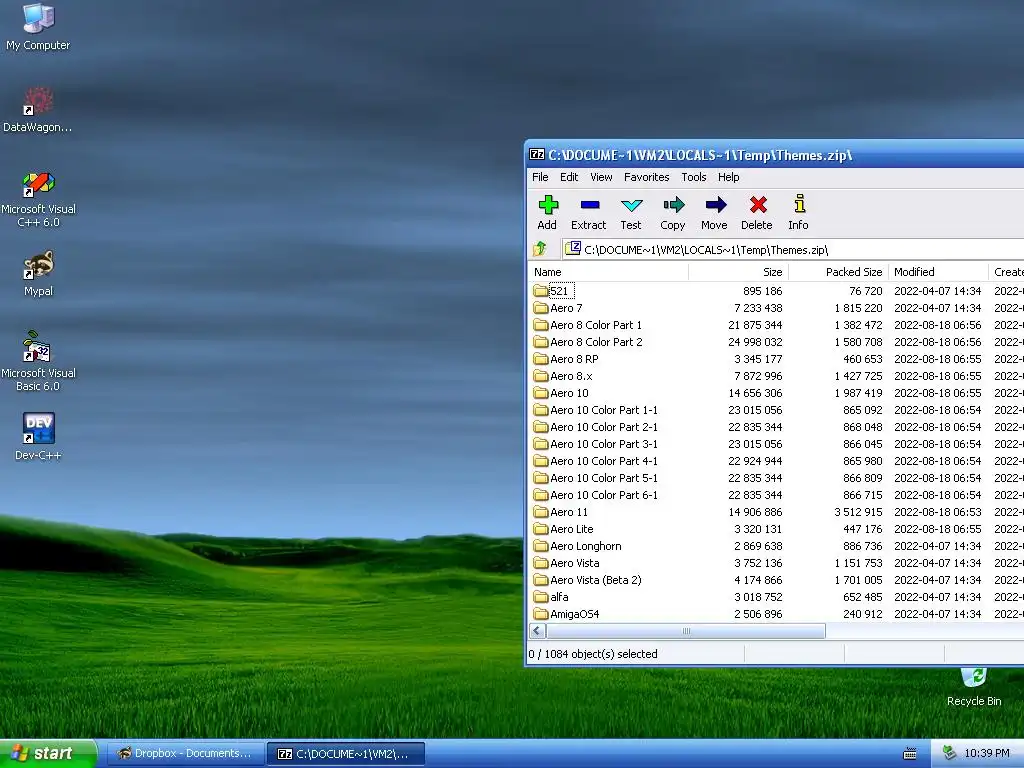Go up one folder level in 7-Zip
This screenshot has height=768, width=1024.
540,249
